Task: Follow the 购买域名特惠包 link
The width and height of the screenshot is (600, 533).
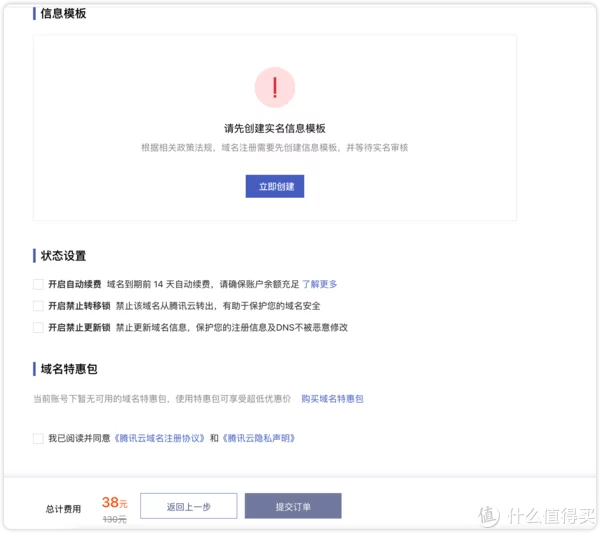Action: (332, 399)
